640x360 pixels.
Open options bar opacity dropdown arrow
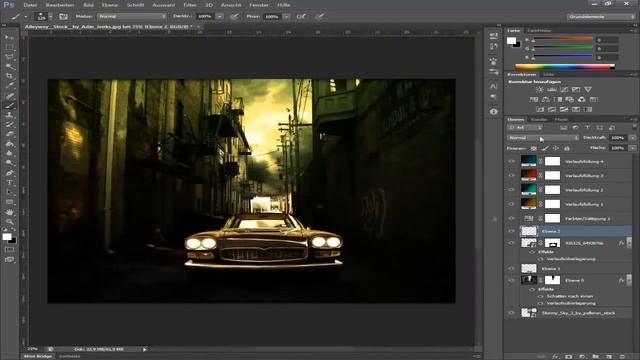click(x=220, y=16)
